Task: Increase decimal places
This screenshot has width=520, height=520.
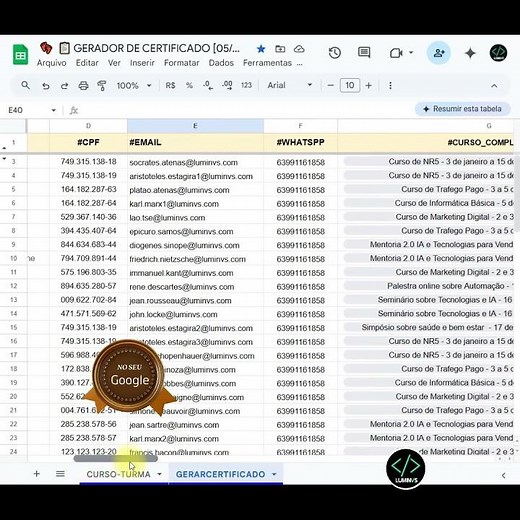Action: [227, 85]
